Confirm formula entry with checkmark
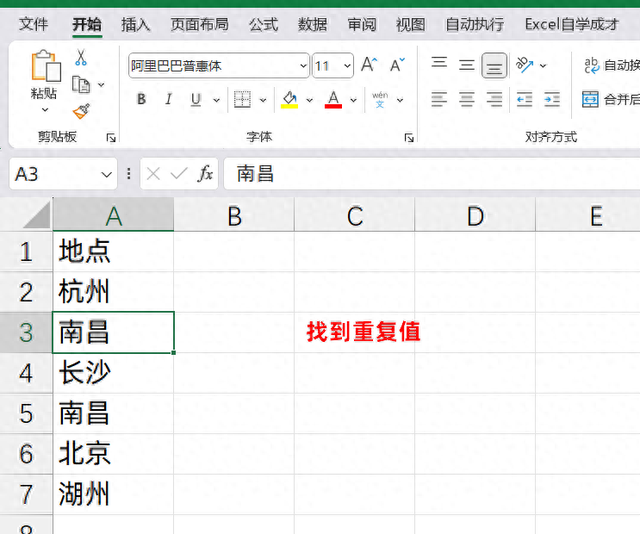Viewport: 640px width, 534px height. (179, 174)
